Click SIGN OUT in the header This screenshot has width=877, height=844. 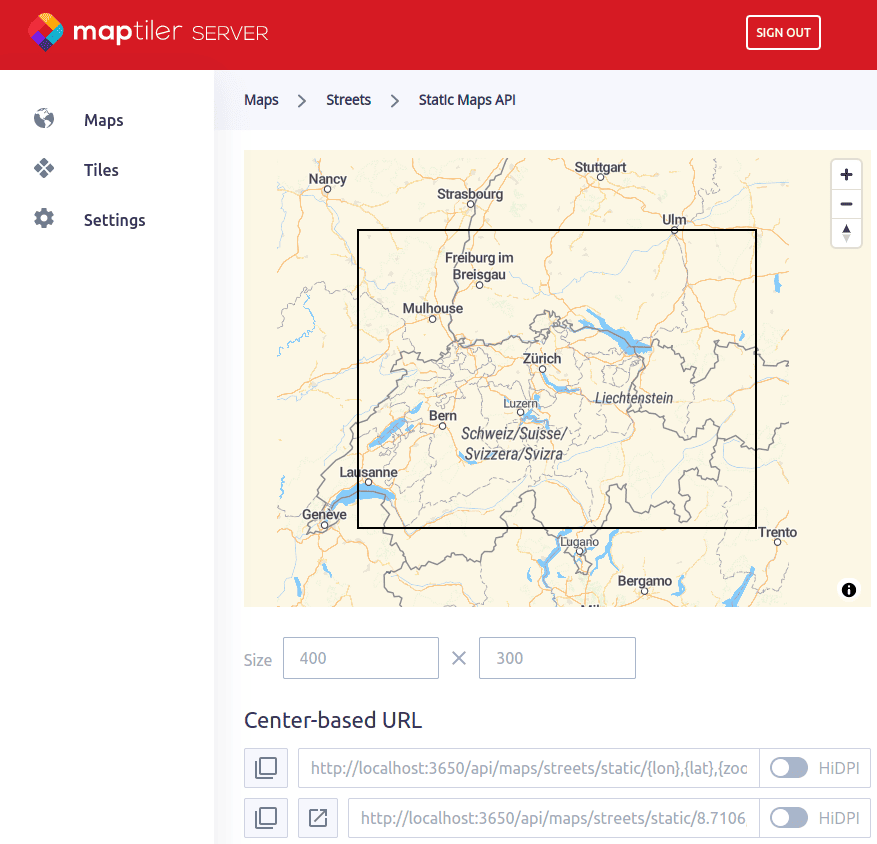pos(783,32)
